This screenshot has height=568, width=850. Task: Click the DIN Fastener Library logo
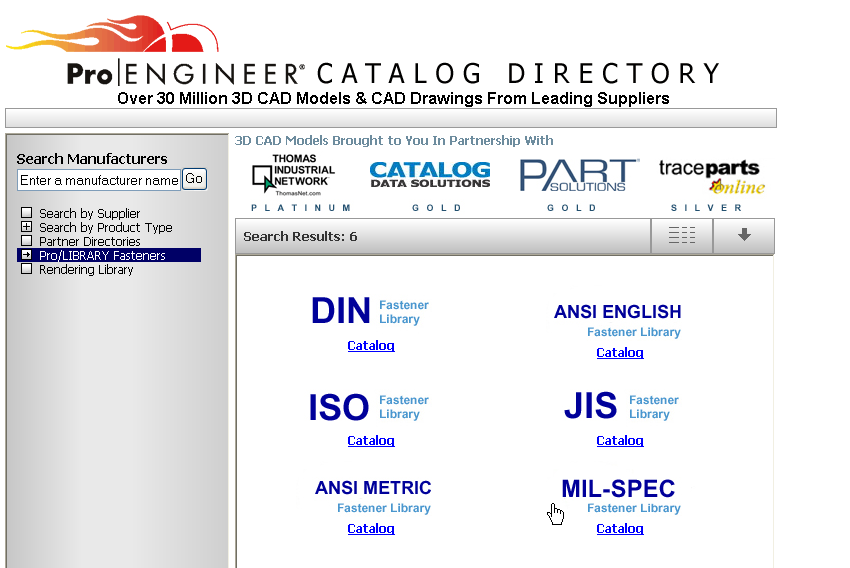pyautogui.click(x=370, y=311)
